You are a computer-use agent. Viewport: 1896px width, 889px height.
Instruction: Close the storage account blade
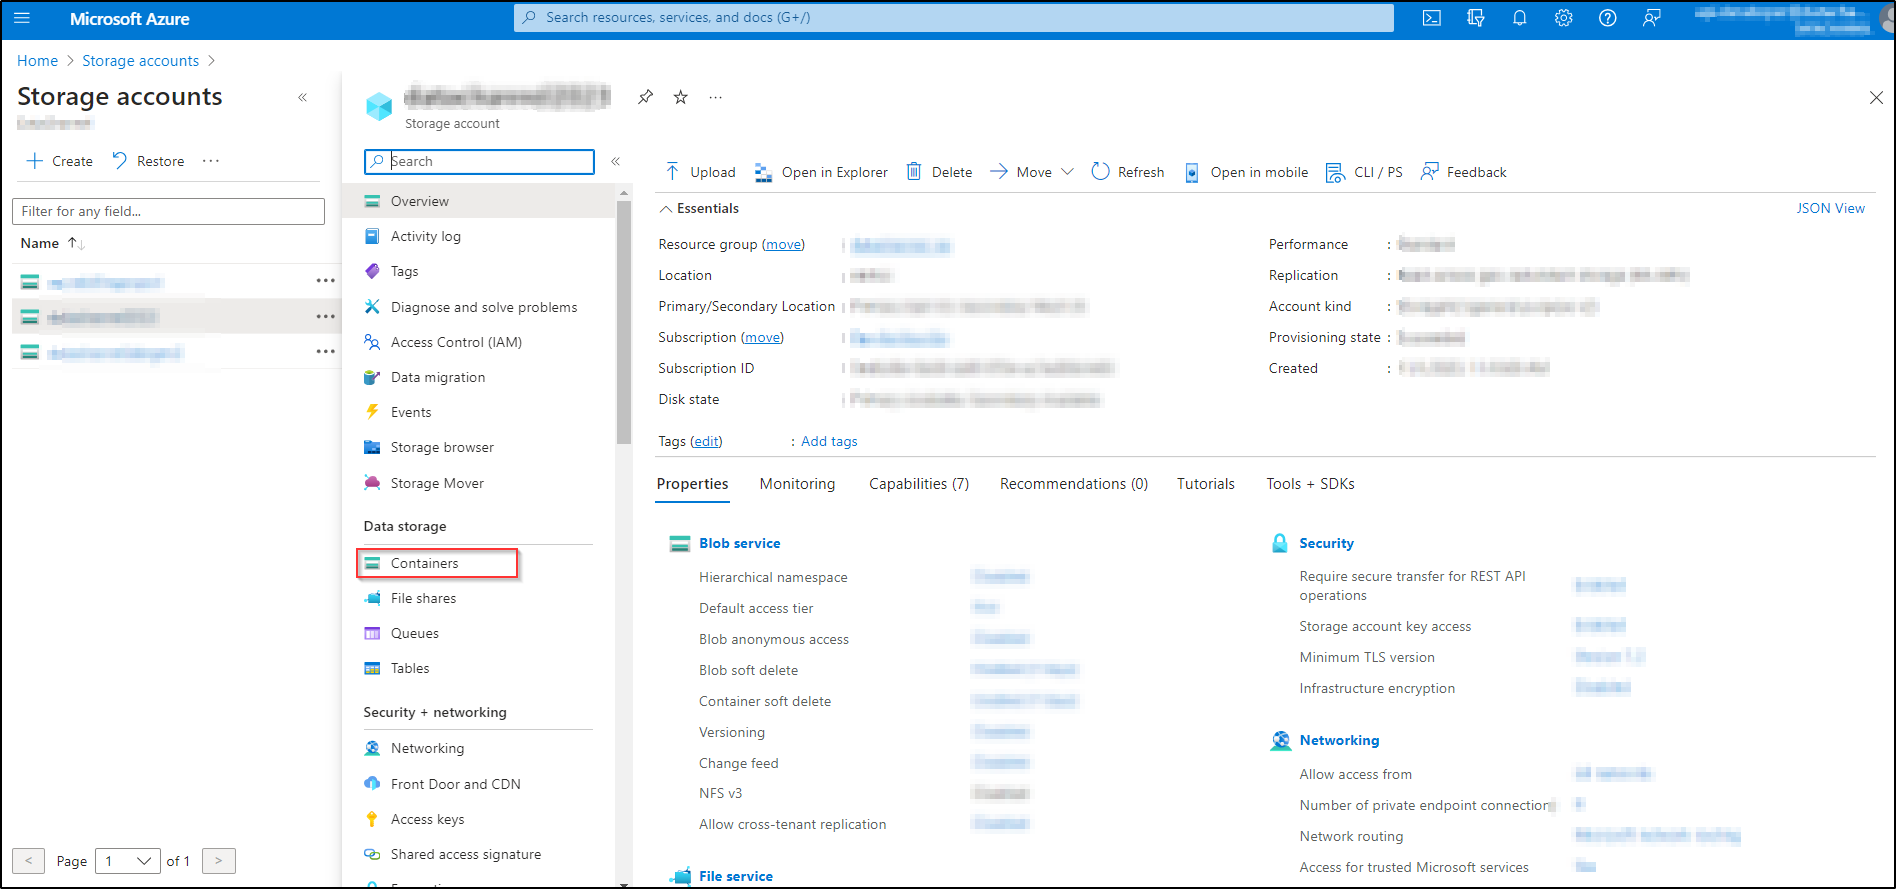1876,97
